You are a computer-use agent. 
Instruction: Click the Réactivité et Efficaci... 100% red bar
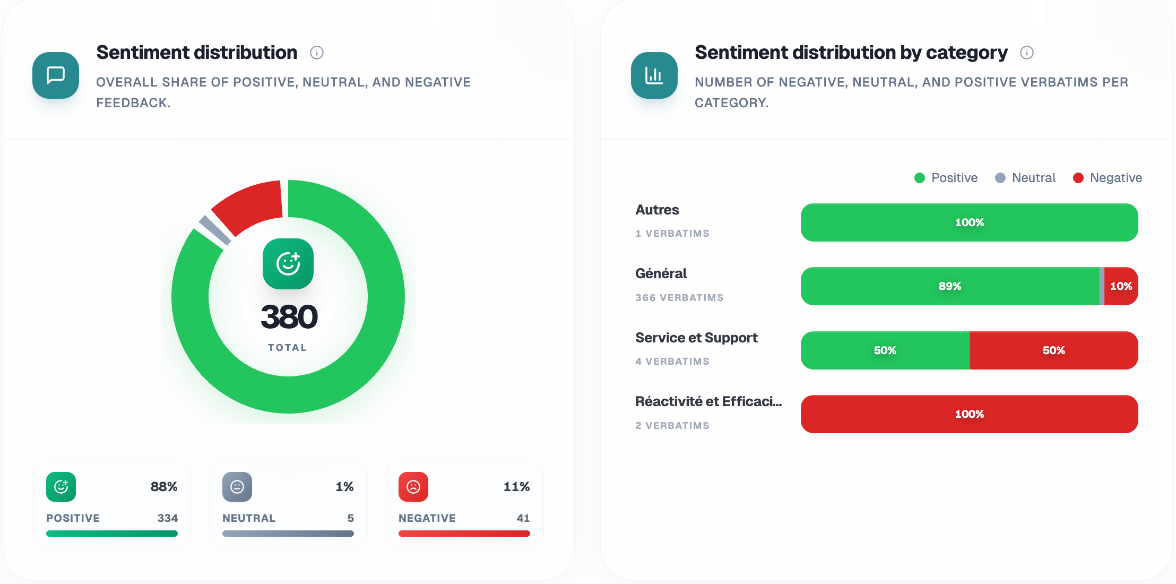click(x=969, y=414)
